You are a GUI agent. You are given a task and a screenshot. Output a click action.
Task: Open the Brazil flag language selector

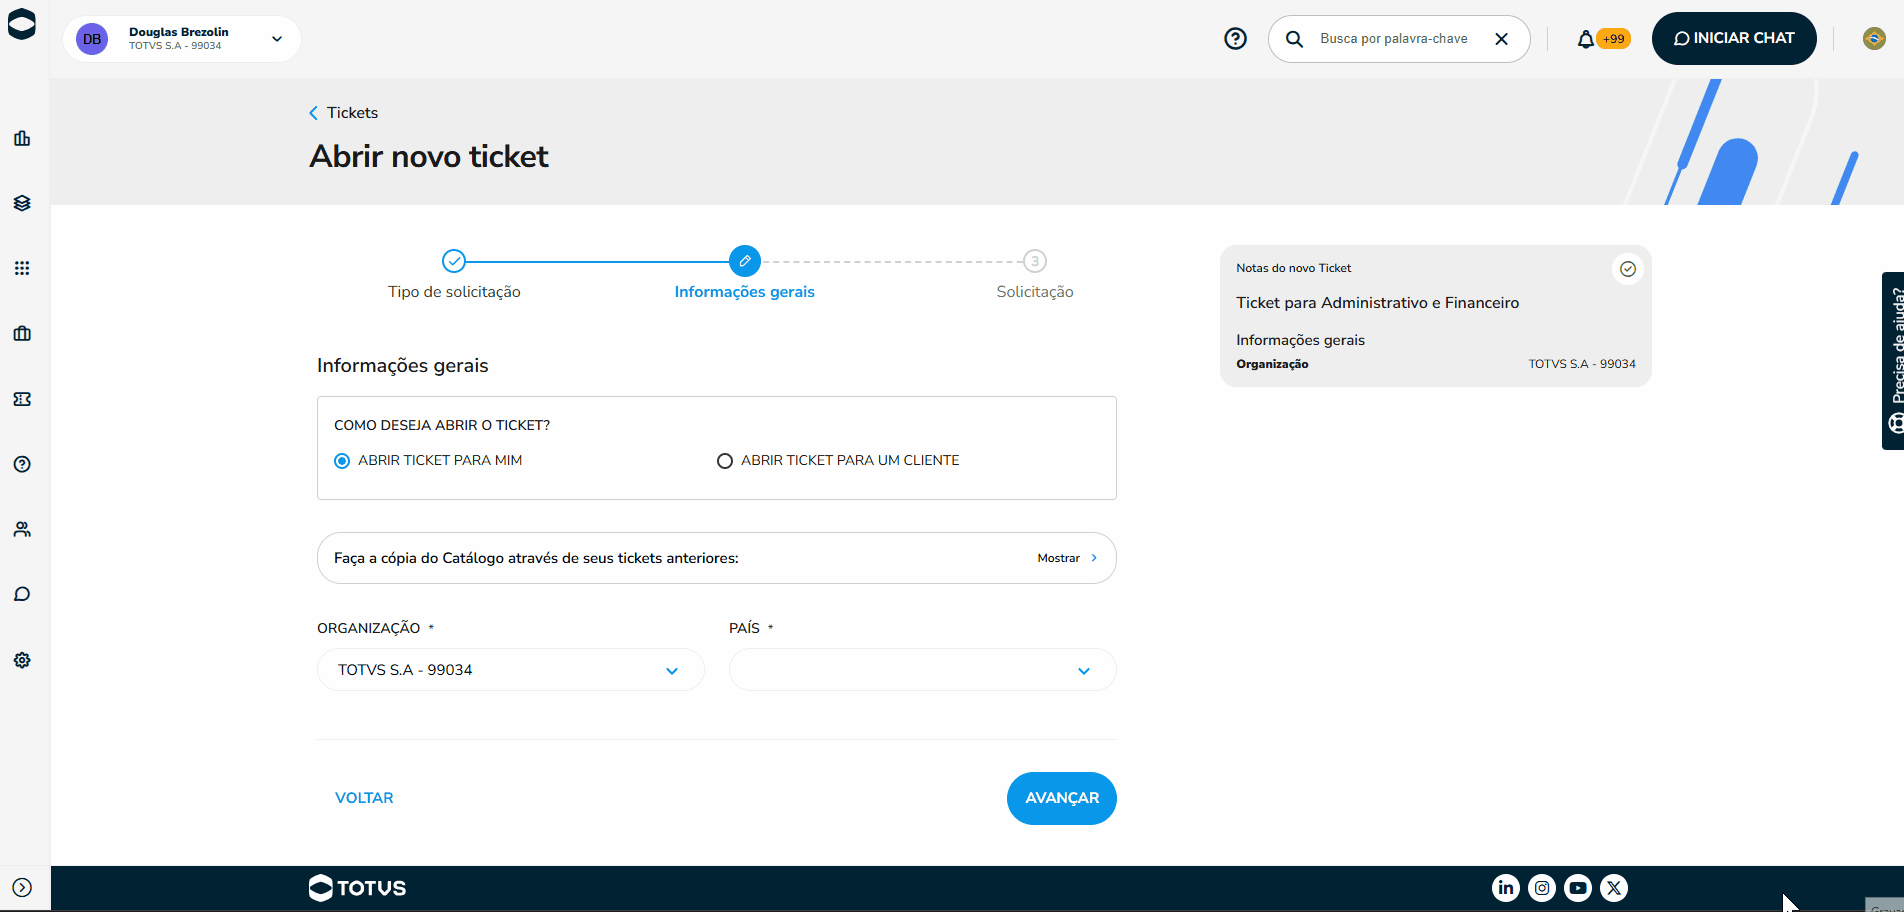click(x=1874, y=38)
